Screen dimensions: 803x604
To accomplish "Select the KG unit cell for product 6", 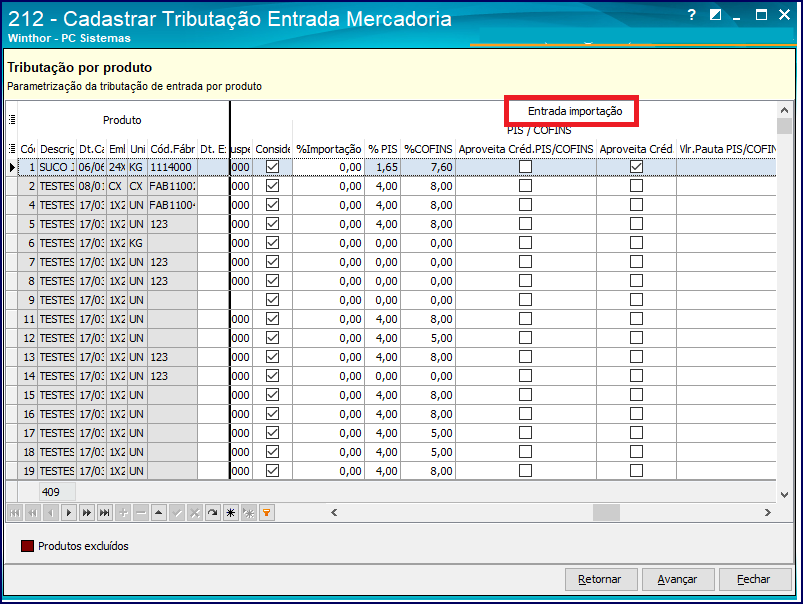I will click(x=137, y=243).
